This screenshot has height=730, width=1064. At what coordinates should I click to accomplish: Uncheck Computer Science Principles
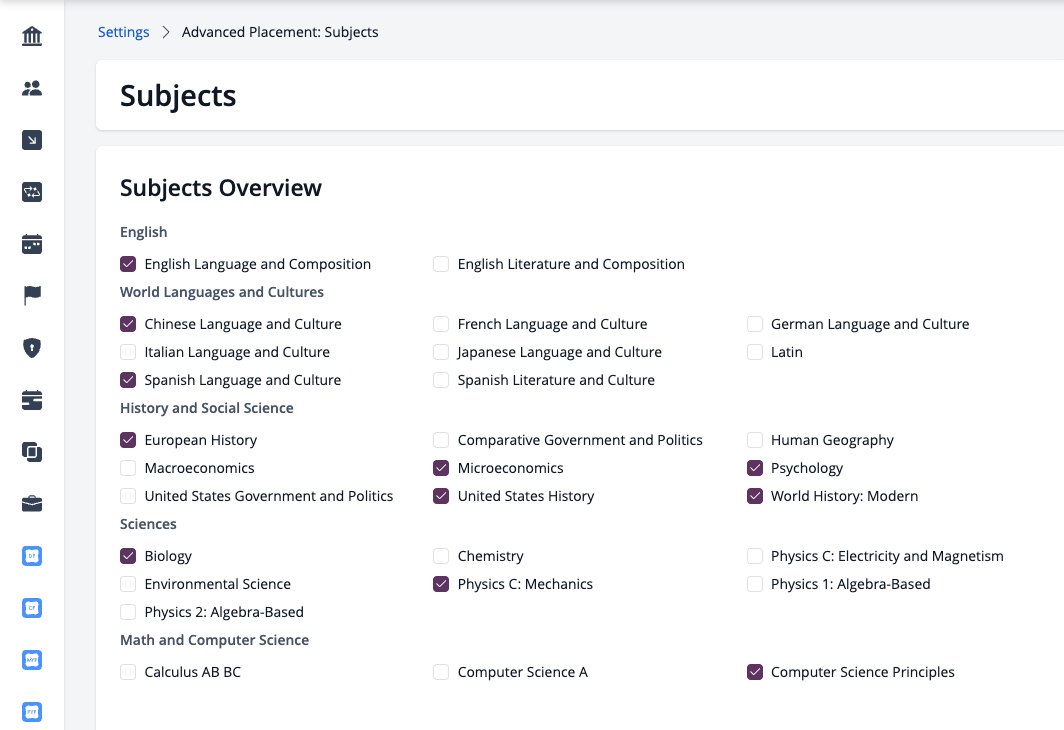point(755,672)
